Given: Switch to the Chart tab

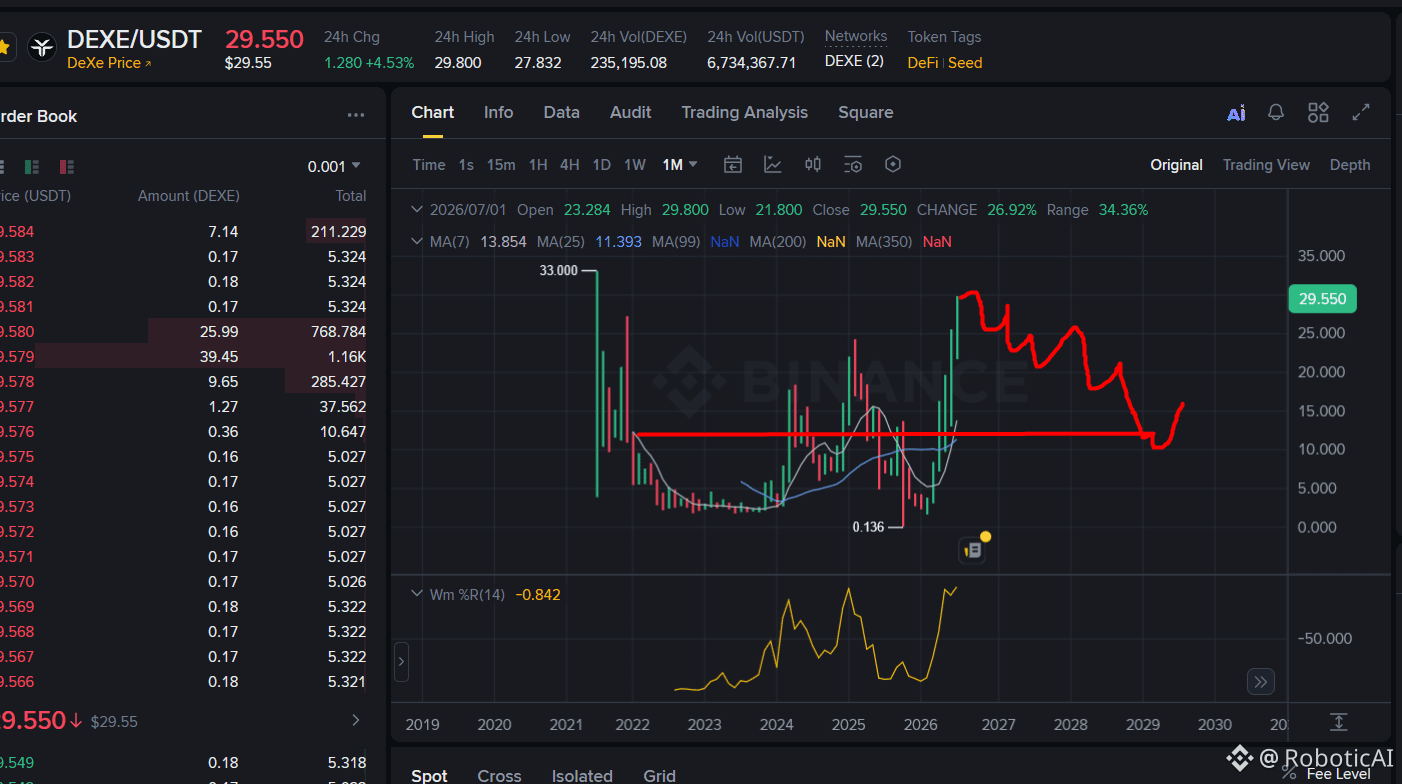Looking at the screenshot, I should [432, 113].
